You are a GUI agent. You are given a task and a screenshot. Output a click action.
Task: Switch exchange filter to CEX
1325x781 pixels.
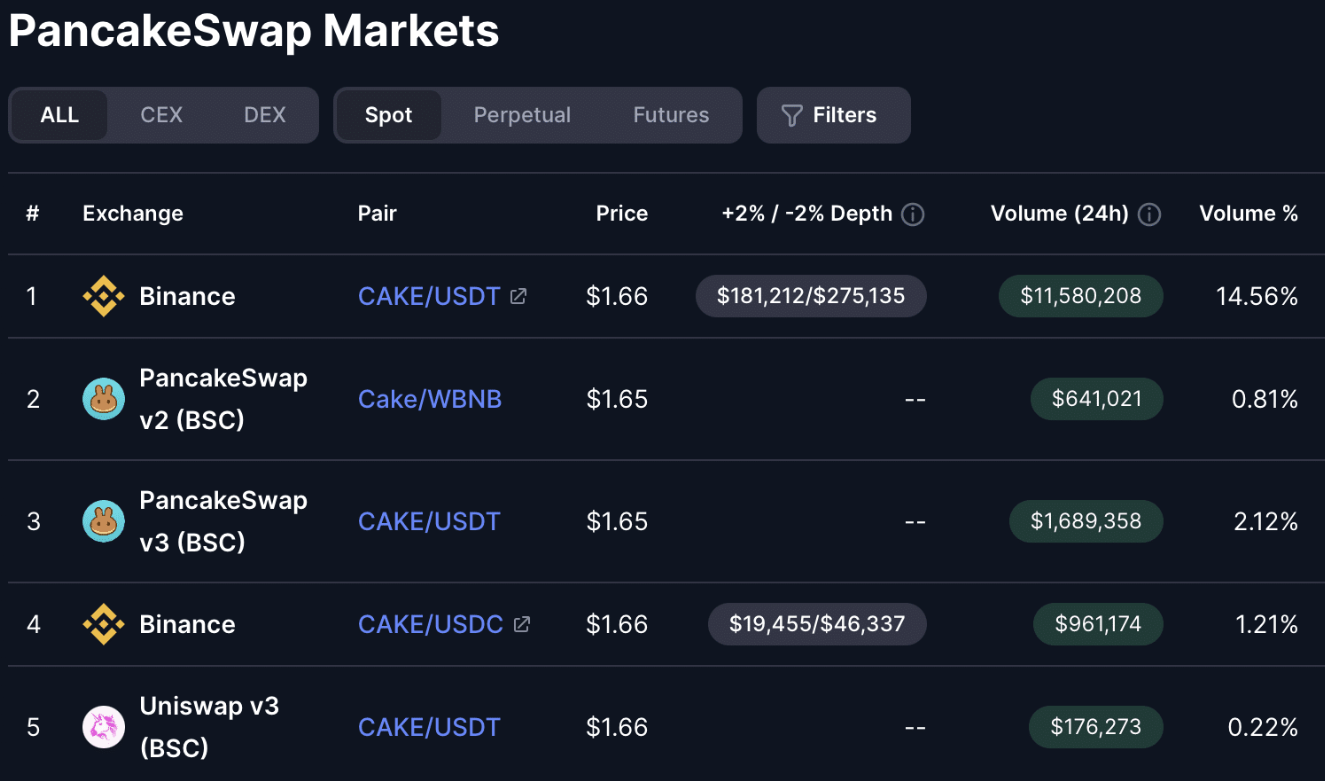(x=161, y=115)
